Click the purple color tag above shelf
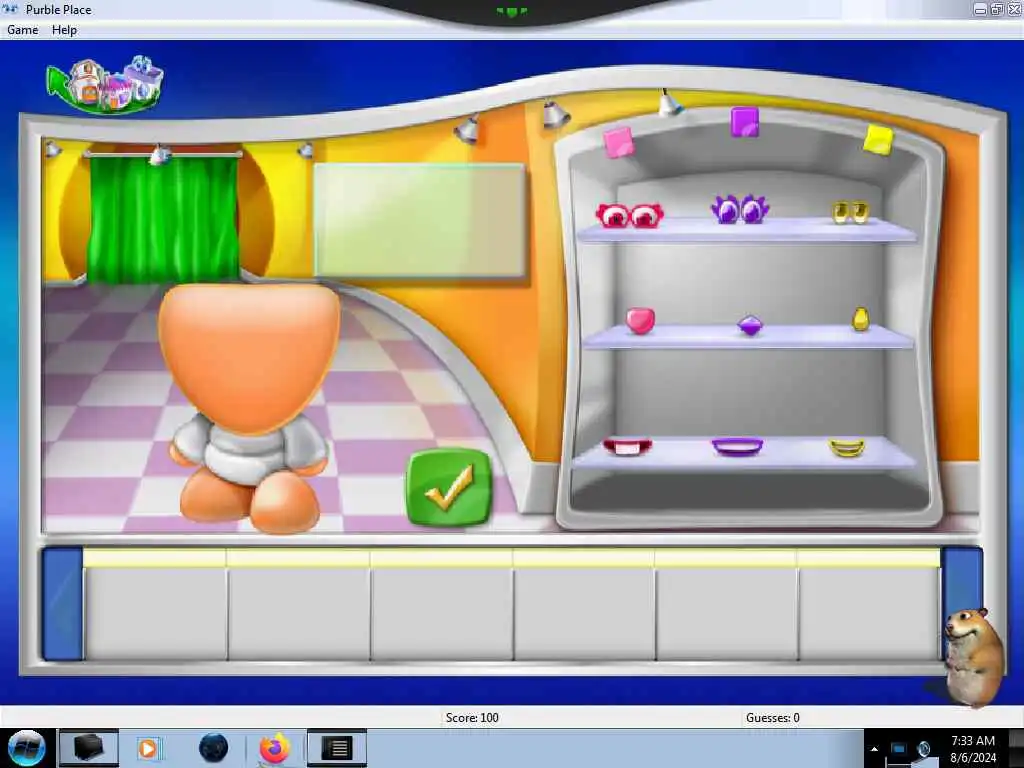This screenshot has width=1024, height=768. 744,122
